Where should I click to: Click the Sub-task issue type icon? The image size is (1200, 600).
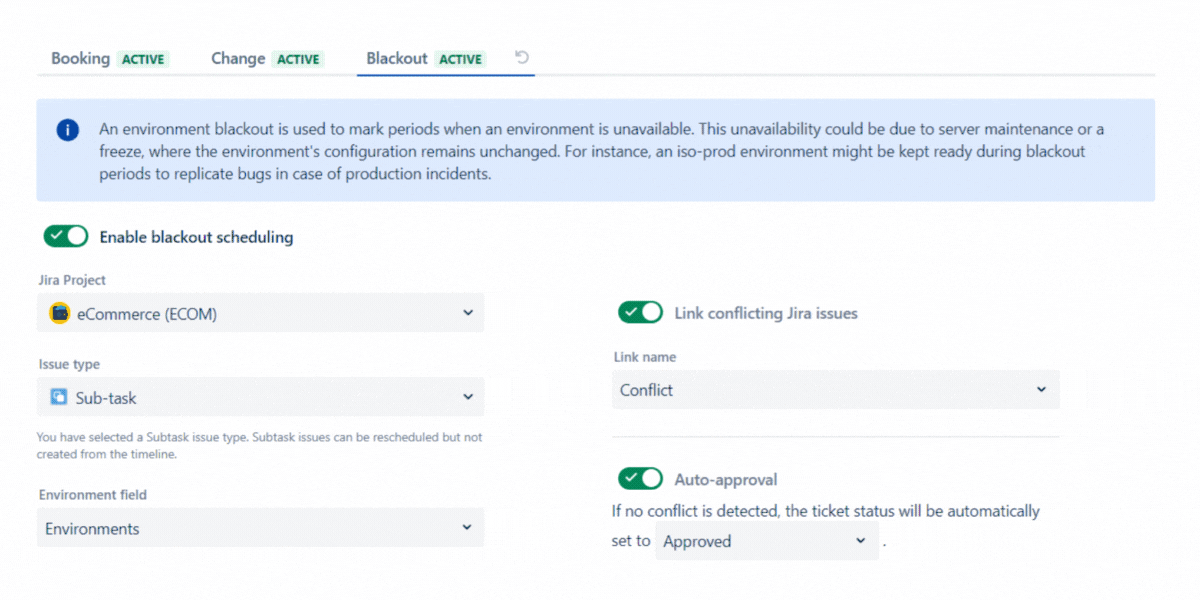click(59, 397)
